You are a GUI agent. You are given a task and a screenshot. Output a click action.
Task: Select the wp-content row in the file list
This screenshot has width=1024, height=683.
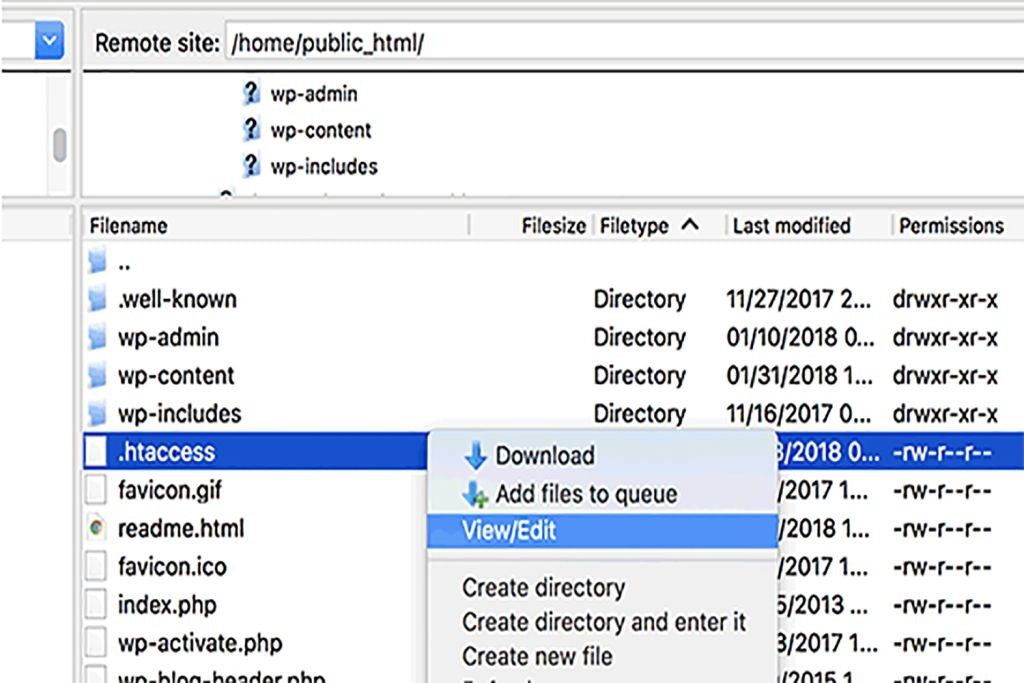(x=553, y=375)
